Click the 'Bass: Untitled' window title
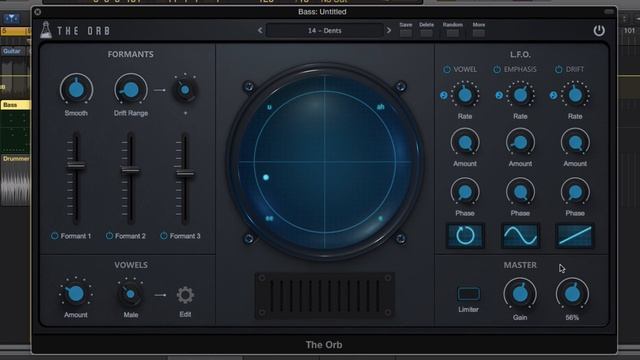Image resolution: width=640 pixels, height=360 pixels. click(322, 12)
